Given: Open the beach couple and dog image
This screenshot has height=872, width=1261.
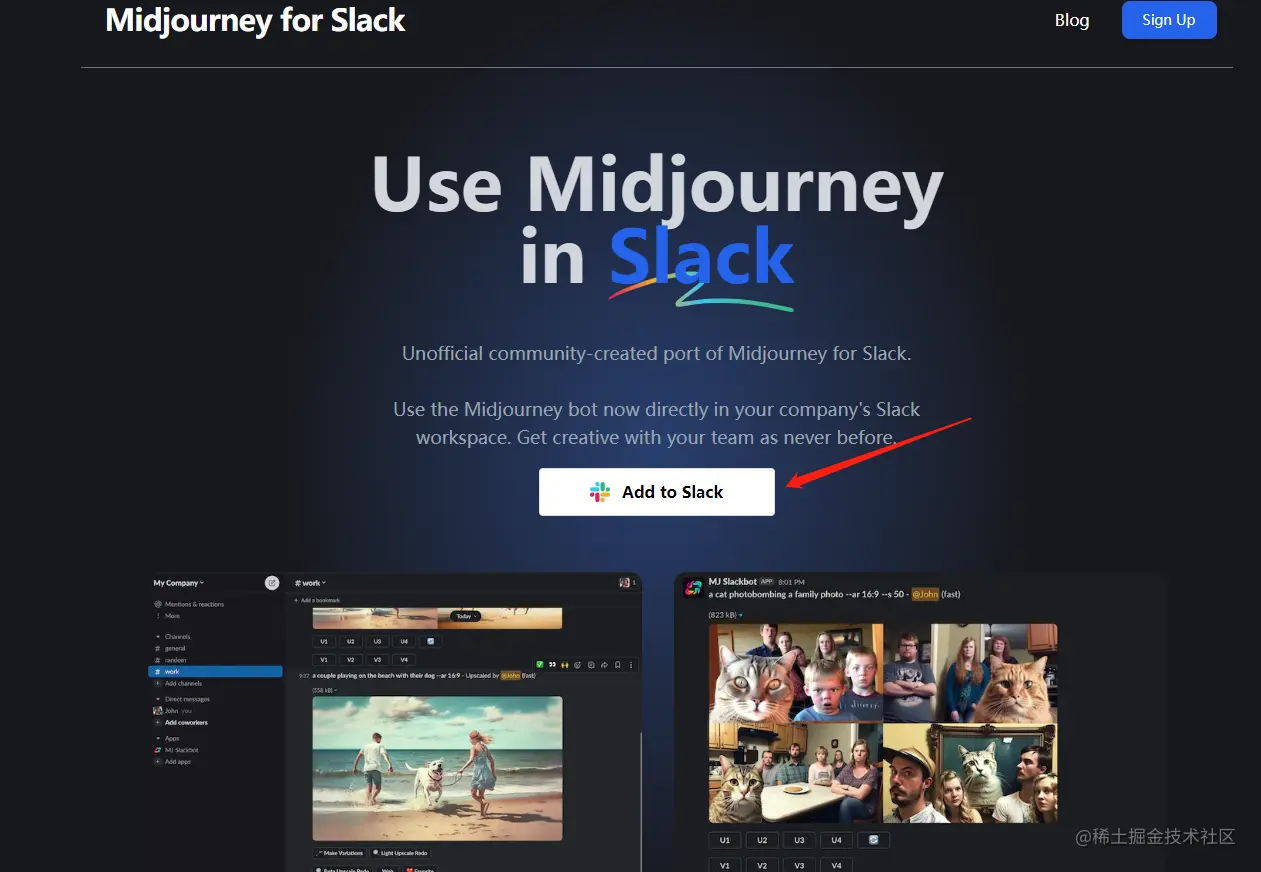Looking at the screenshot, I should [x=437, y=768].
